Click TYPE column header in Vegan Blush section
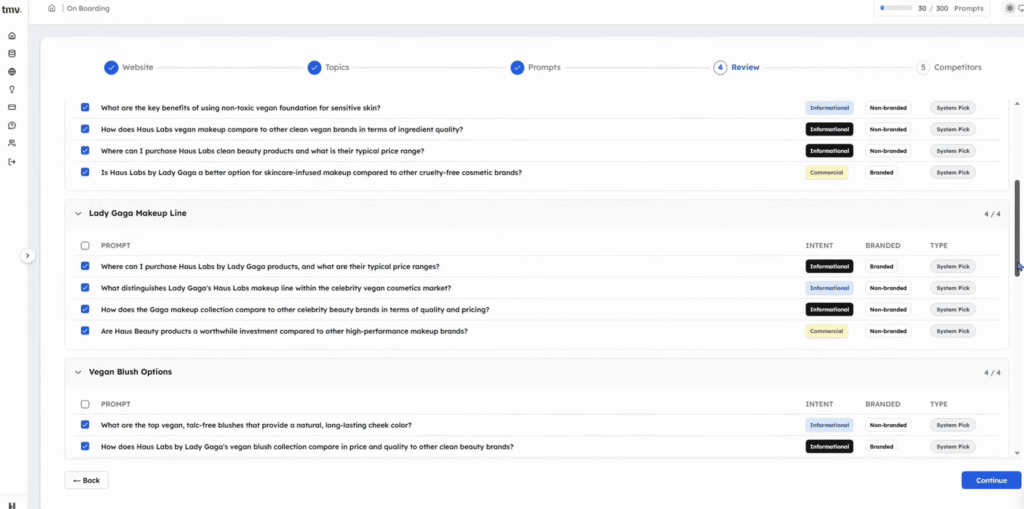Viewport: 1024px width, 509px height. pyautogui.click(x=939, y=404)
